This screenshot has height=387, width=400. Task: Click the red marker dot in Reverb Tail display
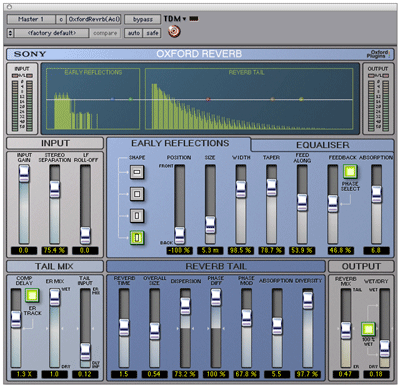[x=208, y=99]
